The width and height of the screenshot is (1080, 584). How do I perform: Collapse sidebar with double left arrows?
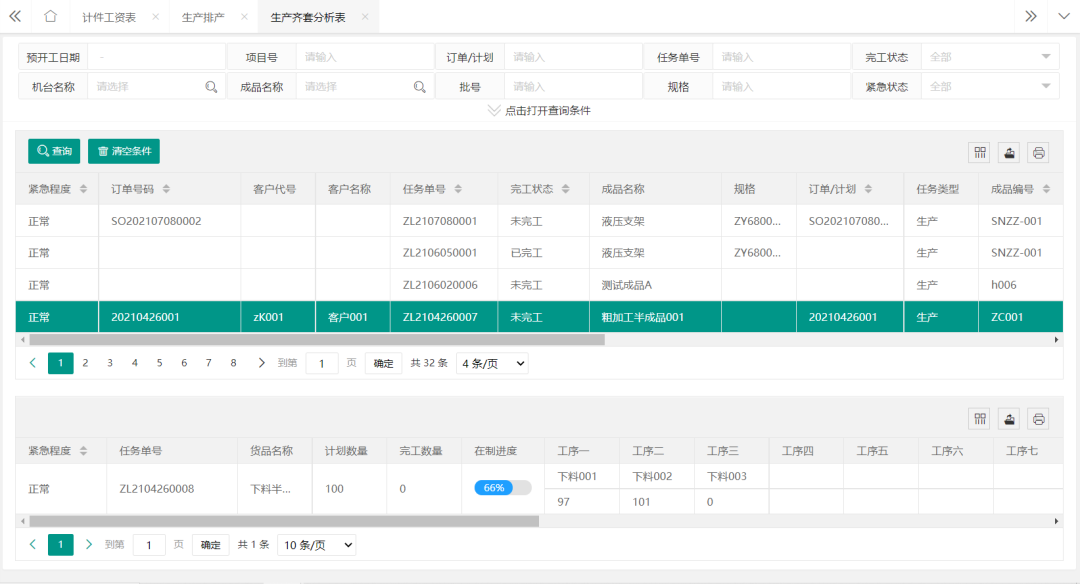pyautogui.click(x=15, y=17)
